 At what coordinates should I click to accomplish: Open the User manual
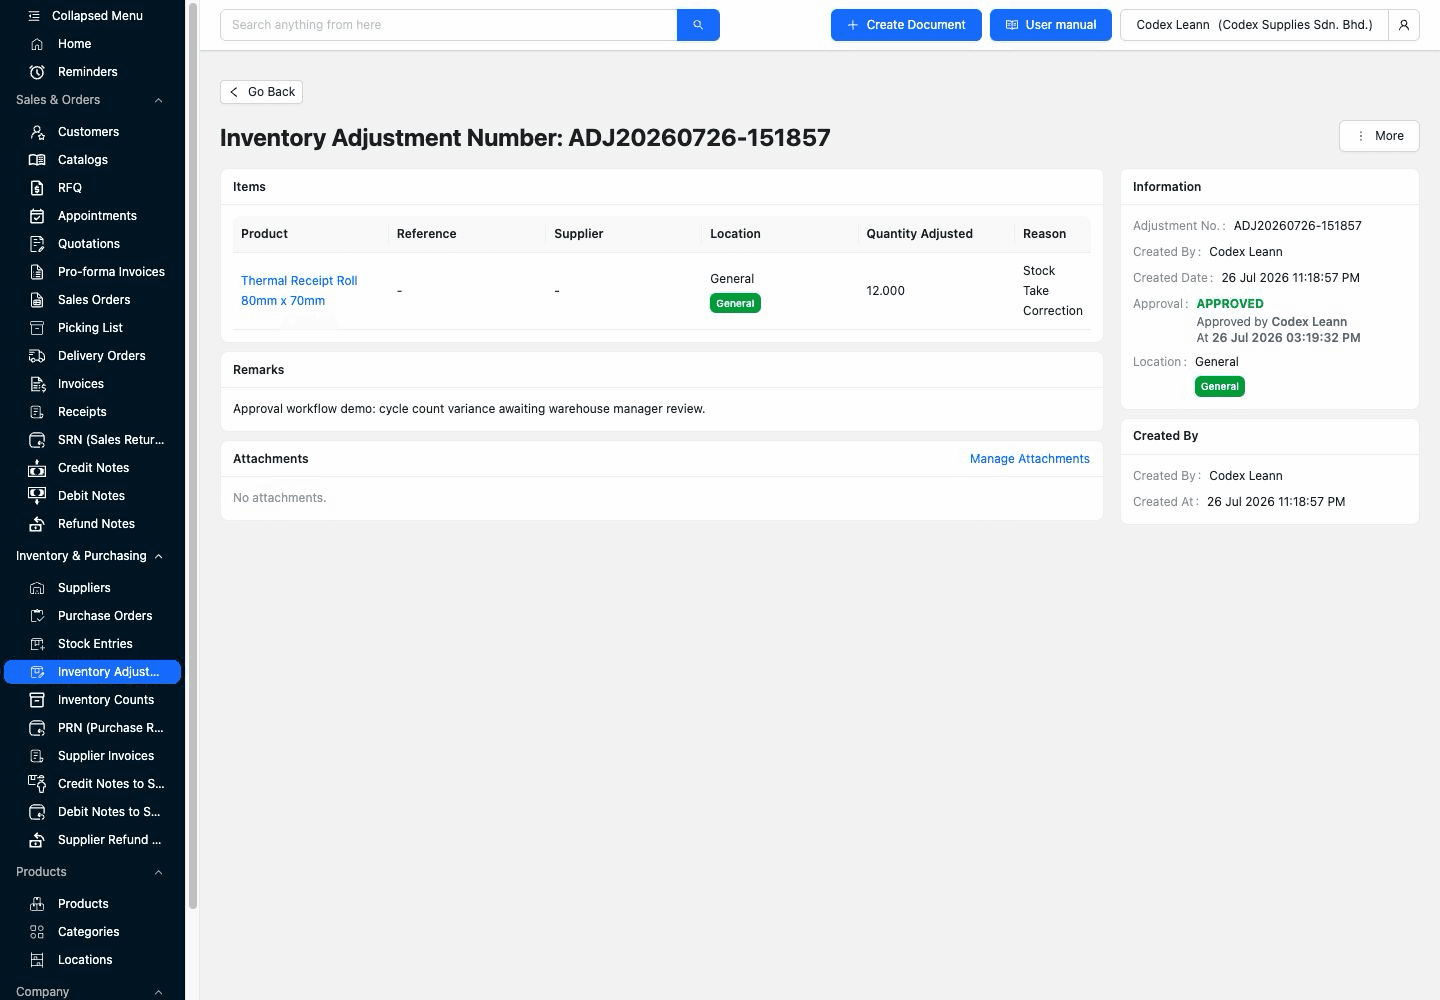click(x=1051, y=25)
